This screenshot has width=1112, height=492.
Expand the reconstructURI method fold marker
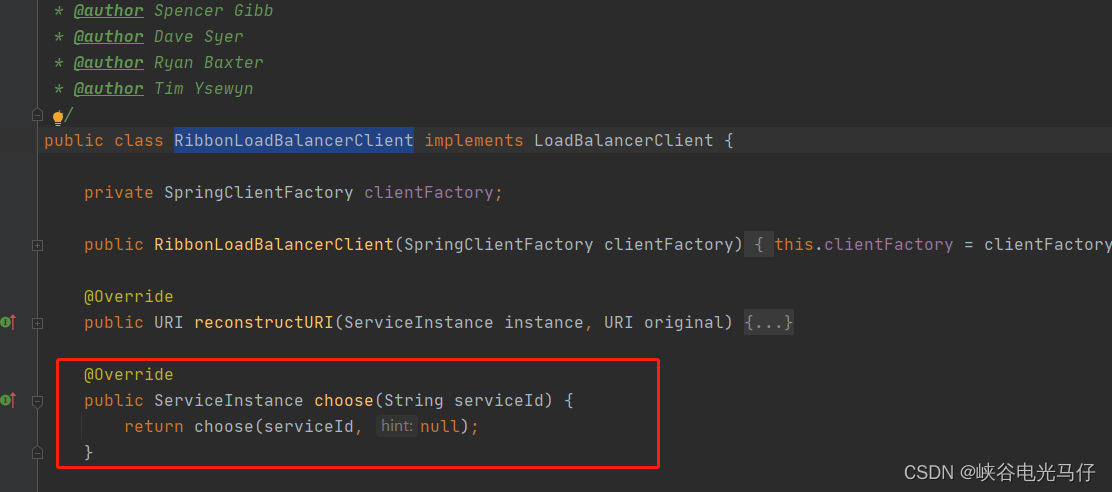[38, 323]
